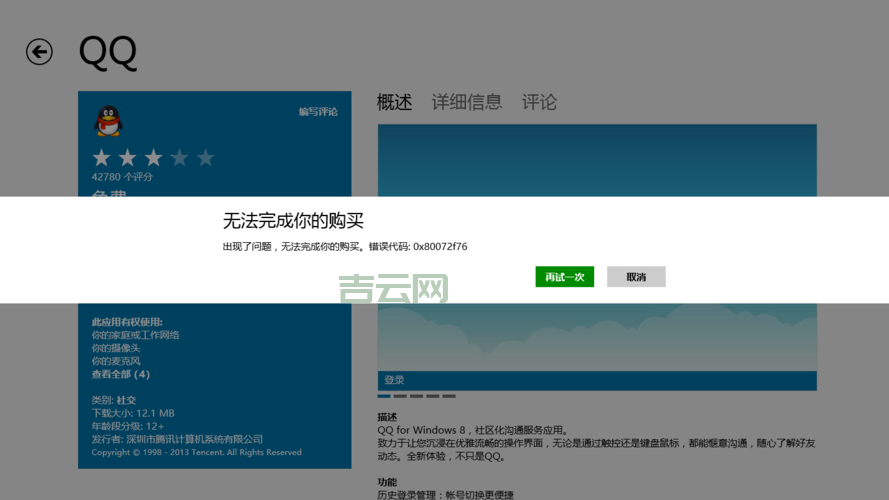Select the third screenshot page indicator
The height and width of the screenshot is (500, 889).
point(416,396)
